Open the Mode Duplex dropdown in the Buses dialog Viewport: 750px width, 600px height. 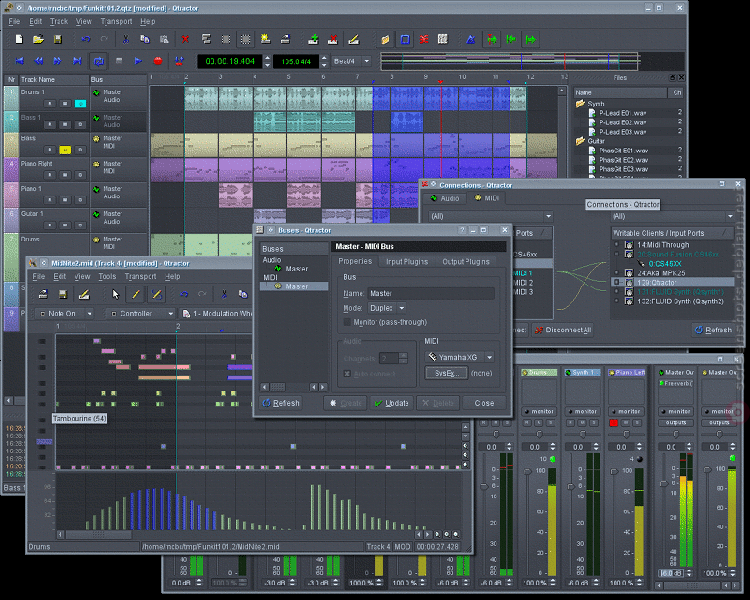coord(387,308)
